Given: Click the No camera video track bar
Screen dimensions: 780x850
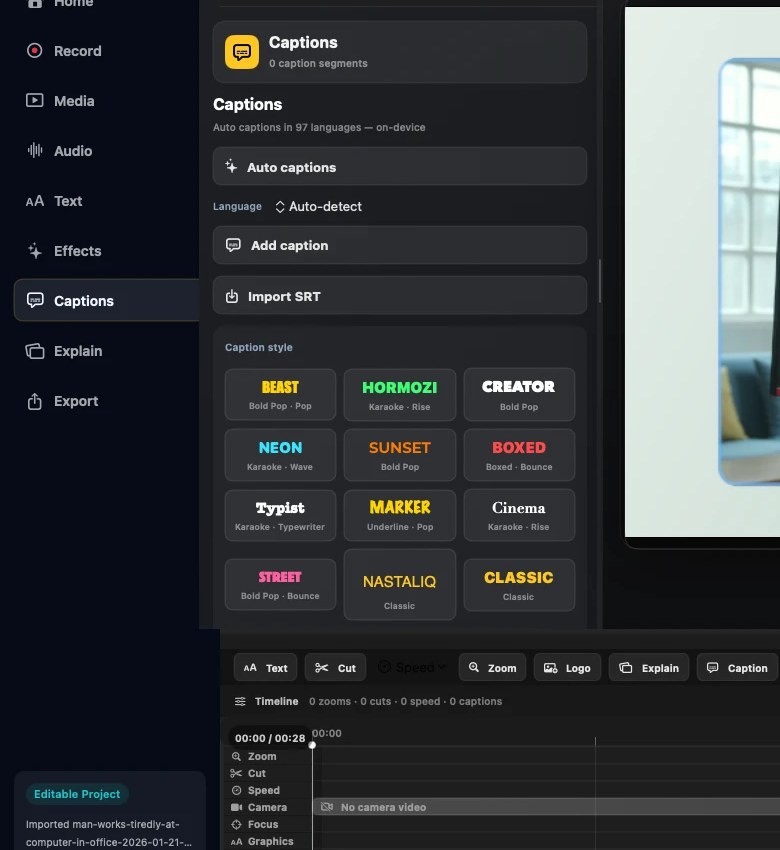Looking at the screenshot, I should [546, 807].
